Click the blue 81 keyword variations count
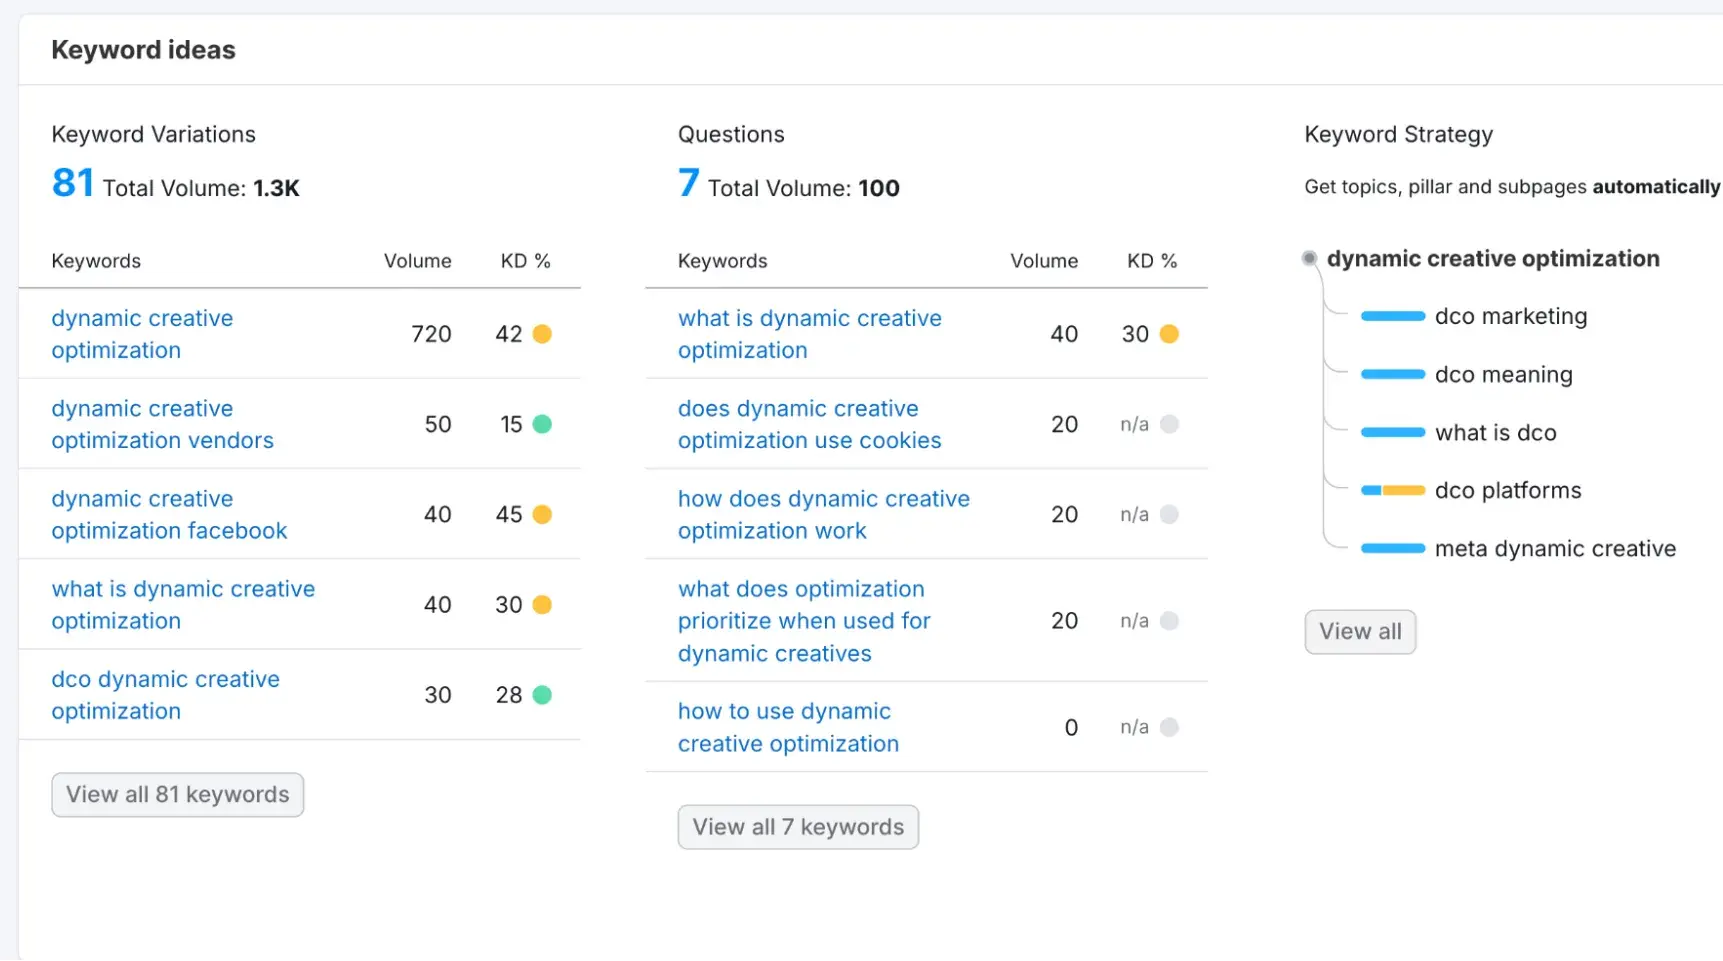This screenshot has width=1723, height=961. coord(73,184)
